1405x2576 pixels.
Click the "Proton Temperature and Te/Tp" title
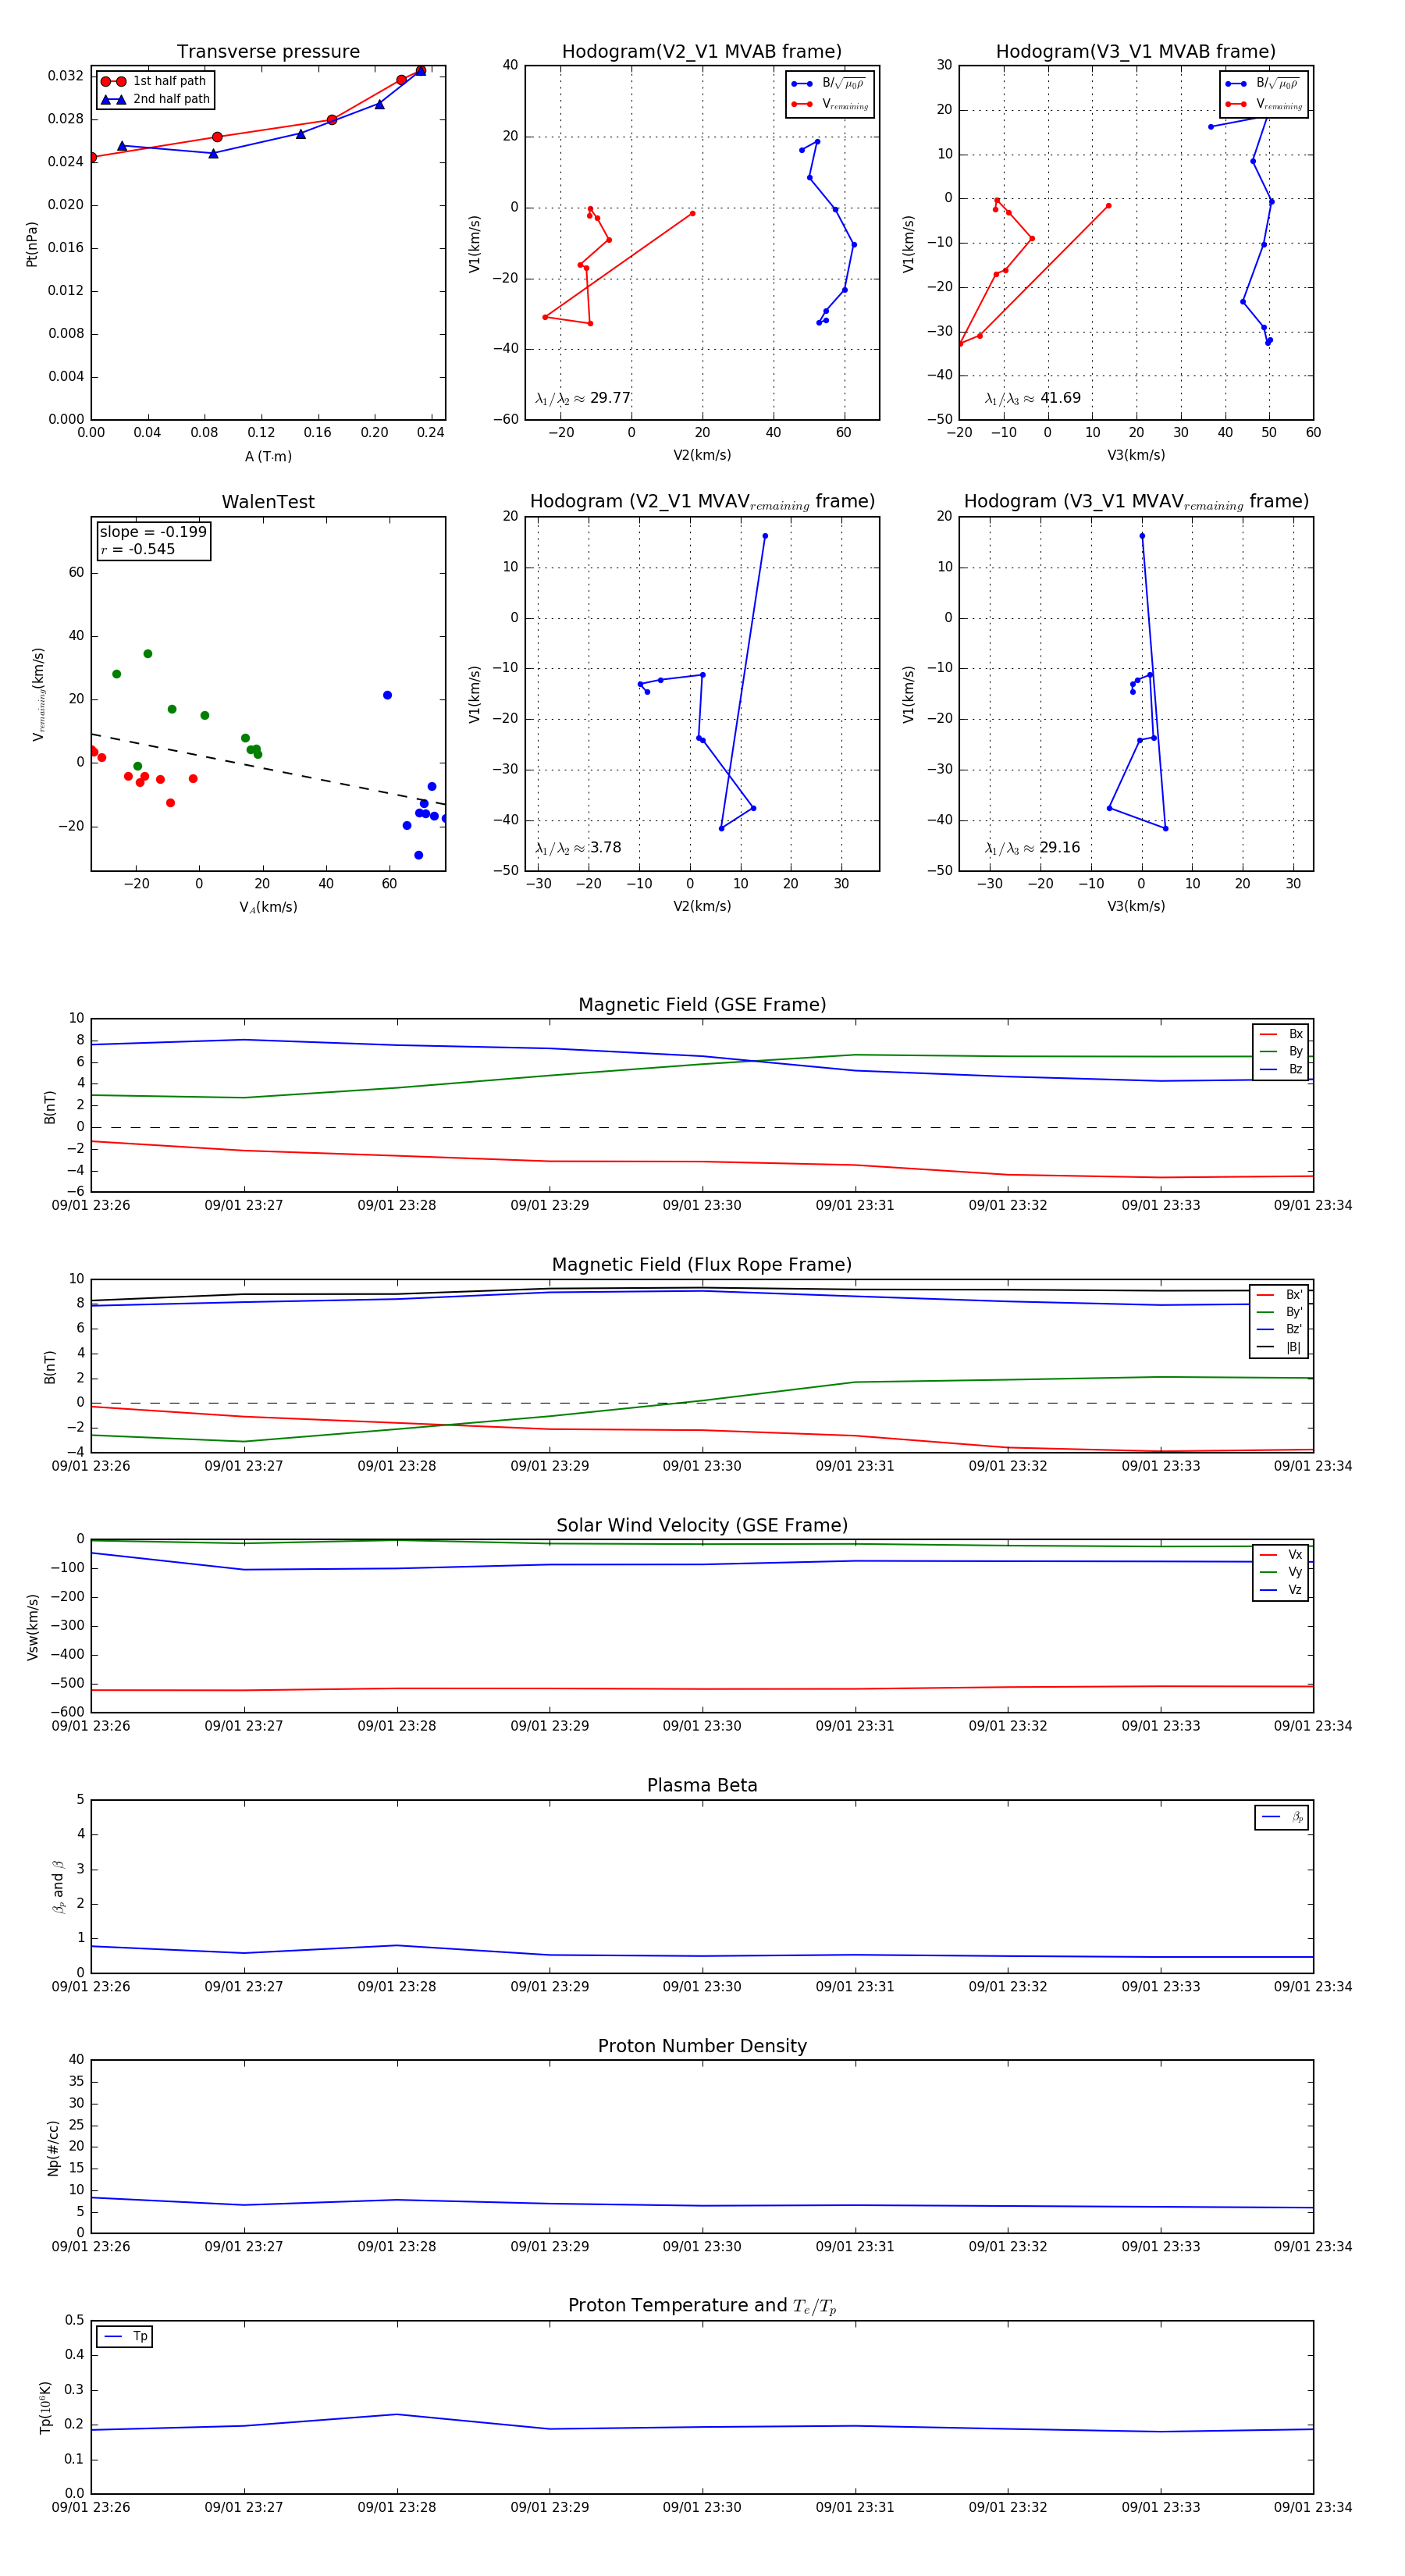702,2306
